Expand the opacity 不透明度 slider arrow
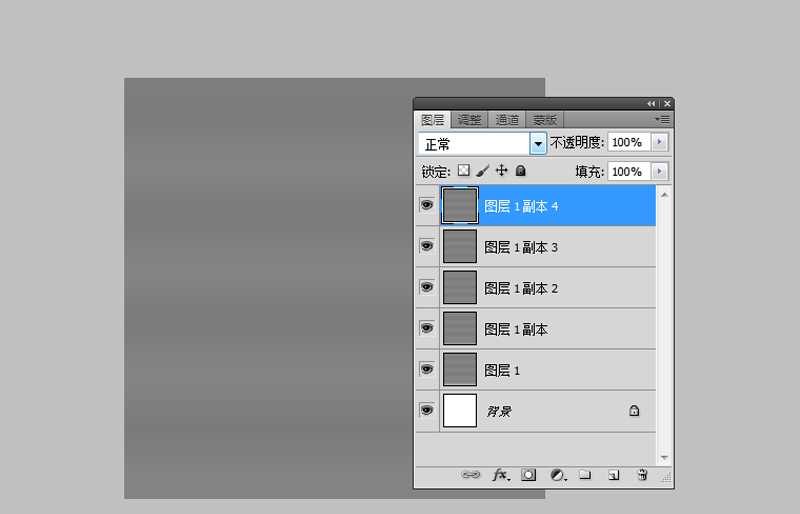800x514 pixels. [x=659, y=143]
